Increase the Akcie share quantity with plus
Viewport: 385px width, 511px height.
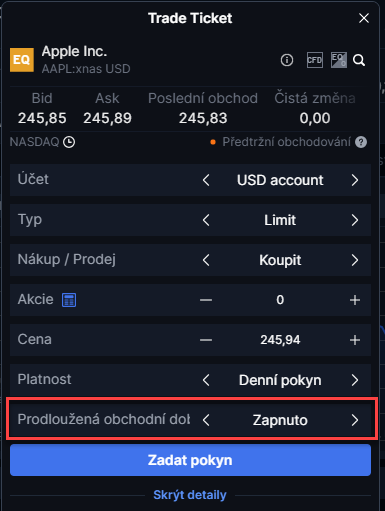click(x=355, y=300)
